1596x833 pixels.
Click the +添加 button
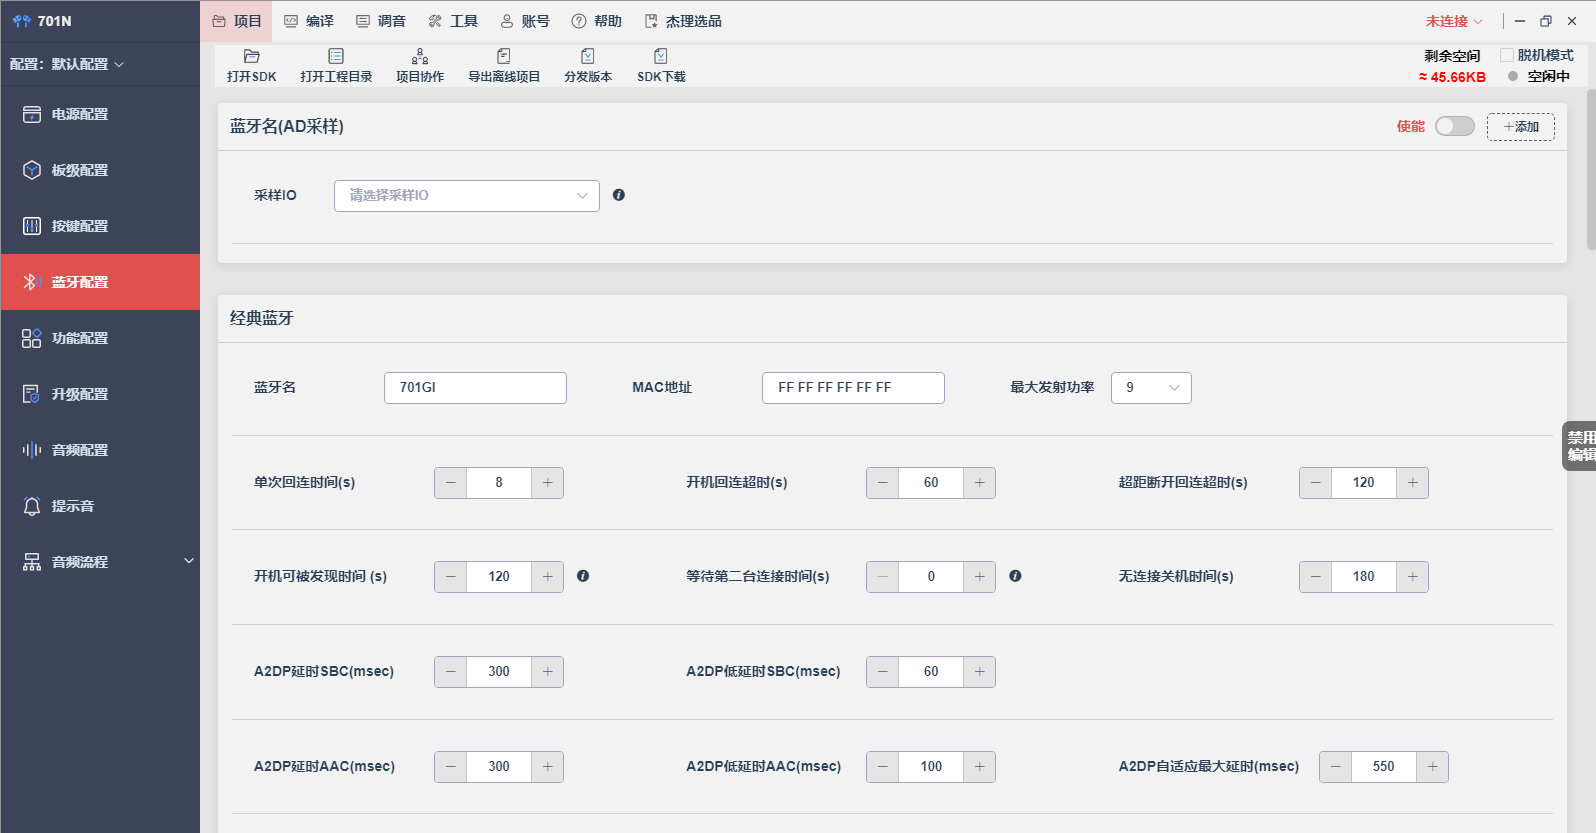click(x=1521, y=127)
